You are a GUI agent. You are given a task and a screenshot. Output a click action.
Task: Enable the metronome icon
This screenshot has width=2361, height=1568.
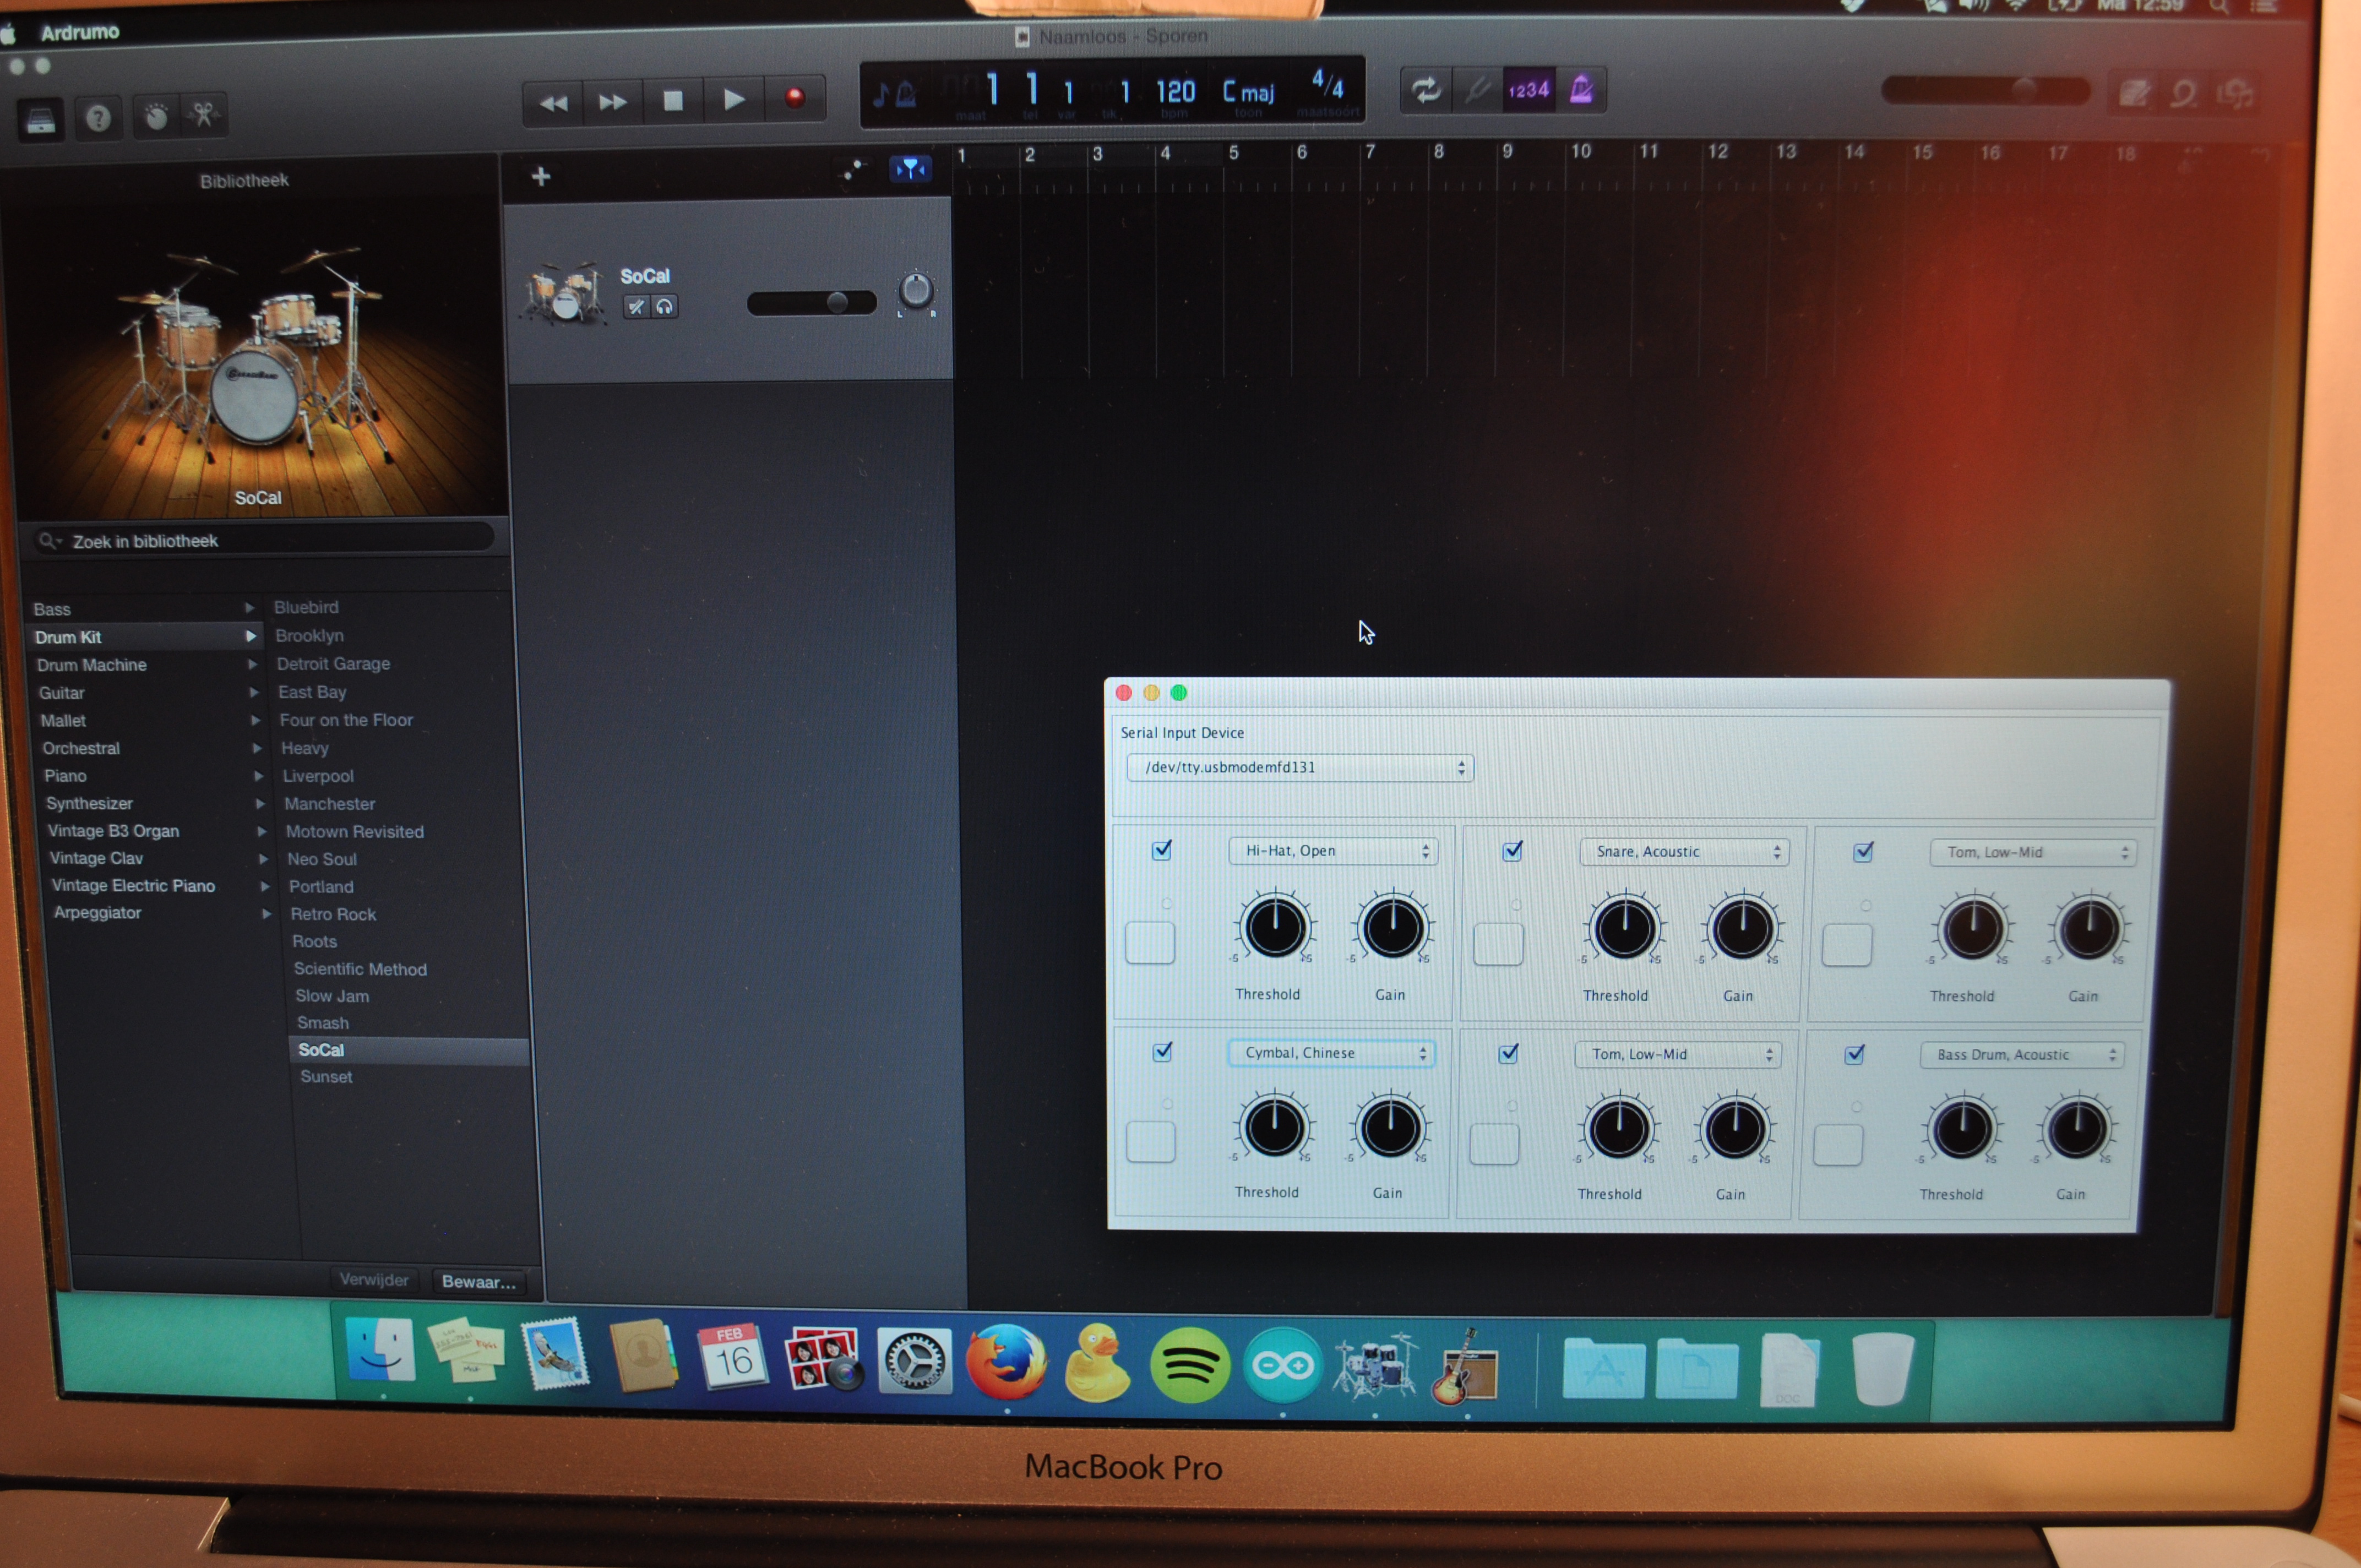(x=1581, y=91)
